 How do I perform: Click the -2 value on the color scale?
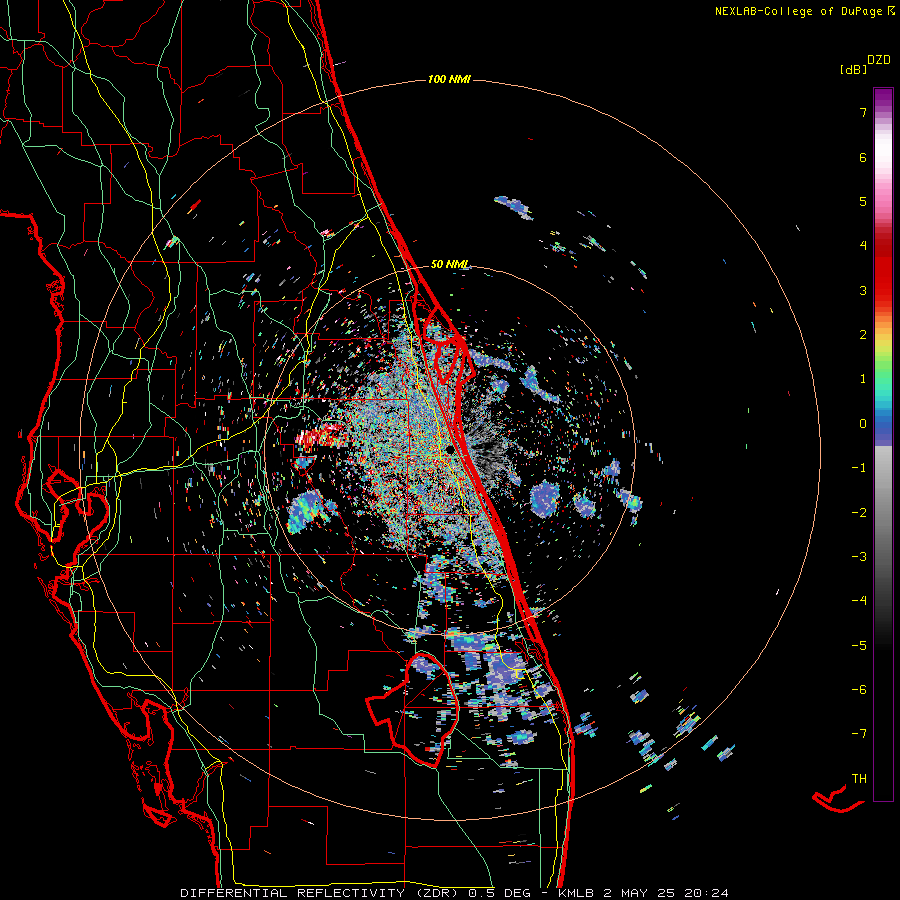click(x=859, y=513)
